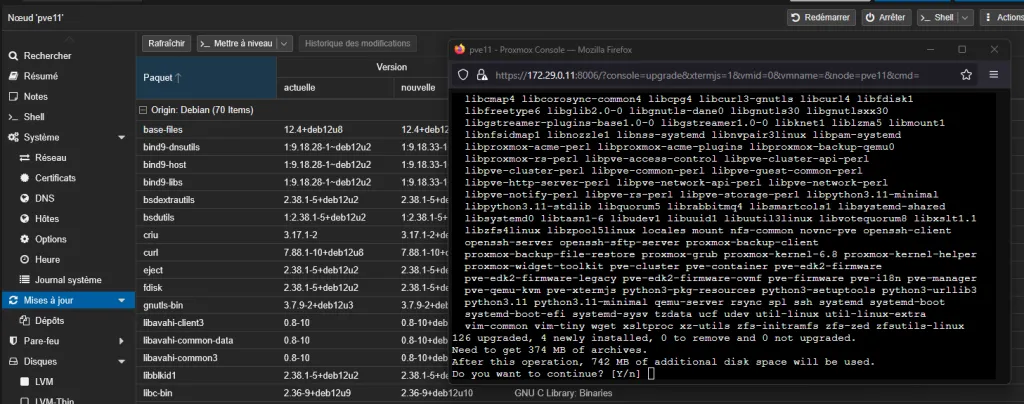Click the Certificats badge icon
Viewport: 1024px width, 404px height.
click(24, 178)
